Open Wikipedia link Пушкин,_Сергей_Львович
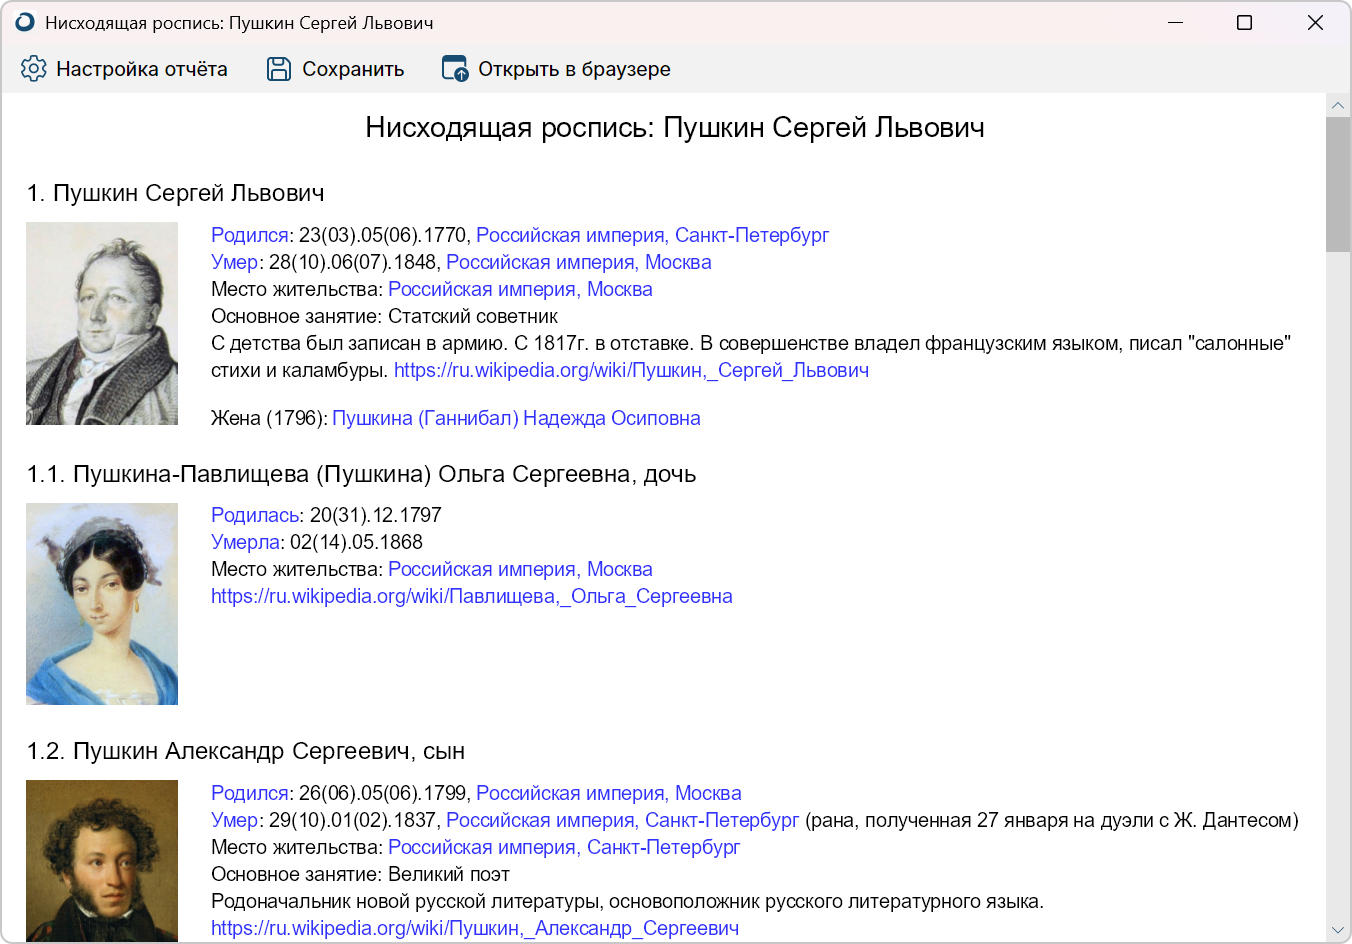This screenshot has width=1352, height=944. click(631, 370)
